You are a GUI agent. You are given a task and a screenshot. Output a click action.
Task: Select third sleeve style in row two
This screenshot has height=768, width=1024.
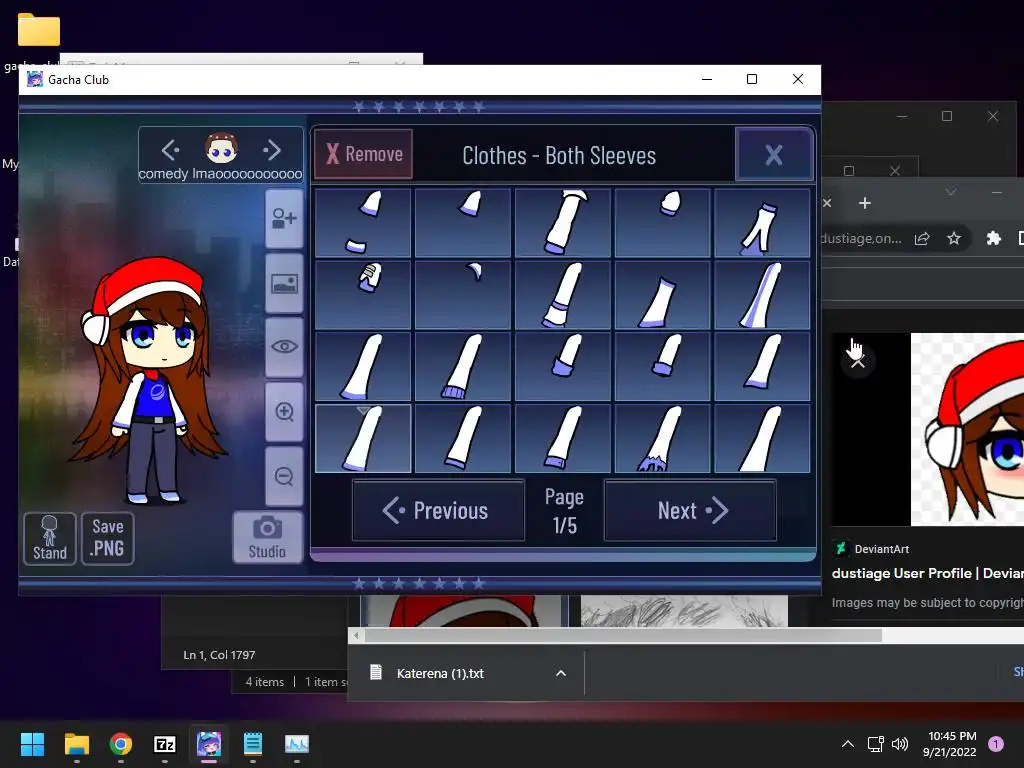point(563,295)
